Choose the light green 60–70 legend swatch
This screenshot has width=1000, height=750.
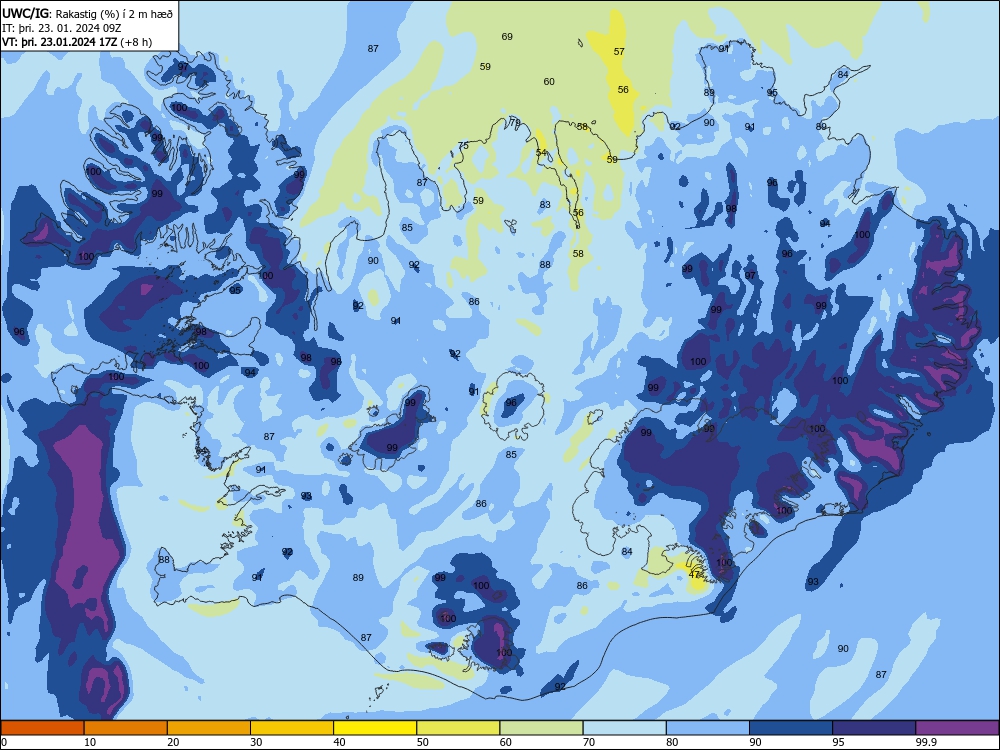coord(541,728)
